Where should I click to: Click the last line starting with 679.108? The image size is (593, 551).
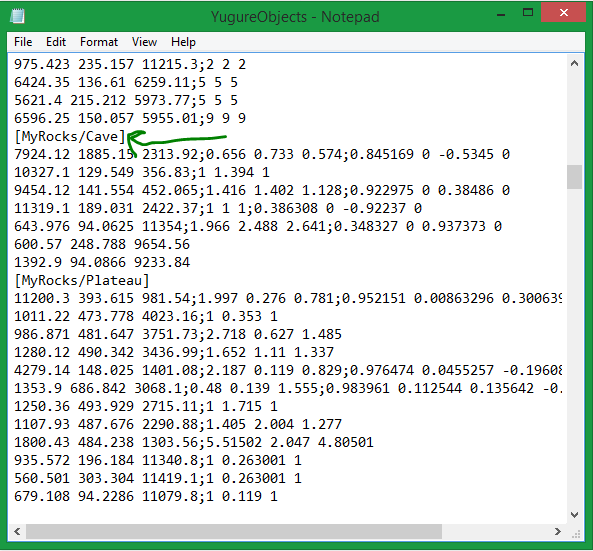coord(146,497)
